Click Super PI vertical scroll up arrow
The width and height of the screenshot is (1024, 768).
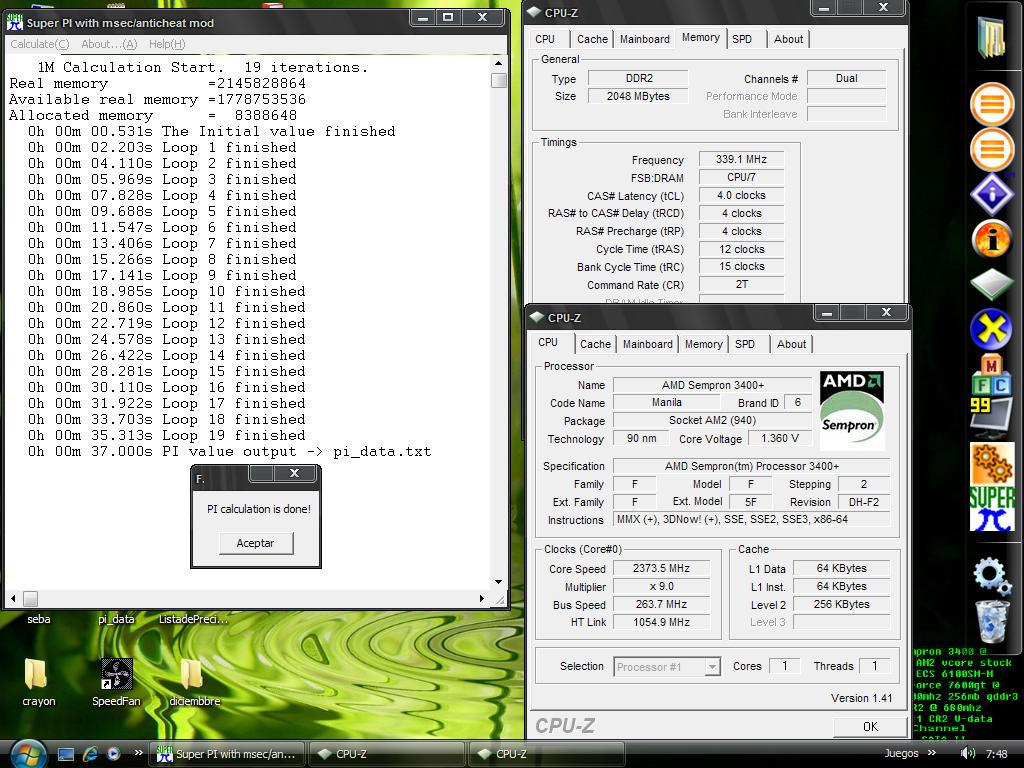(498, 63)
